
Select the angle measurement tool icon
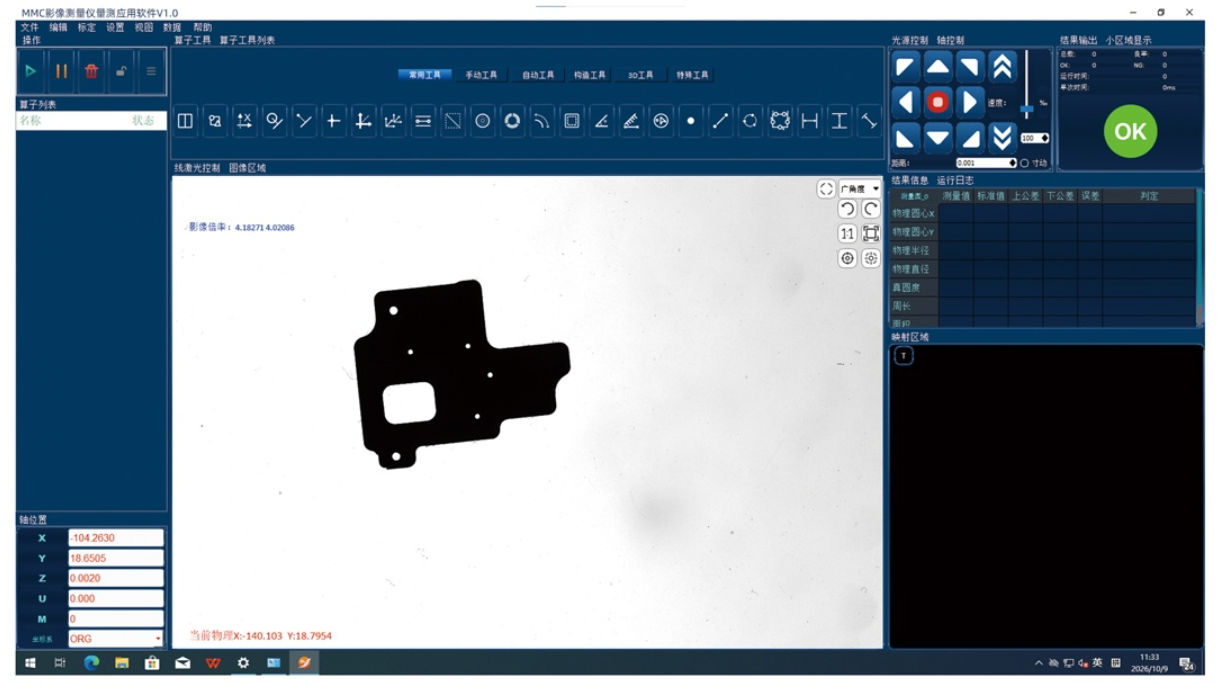click(601, 121)
